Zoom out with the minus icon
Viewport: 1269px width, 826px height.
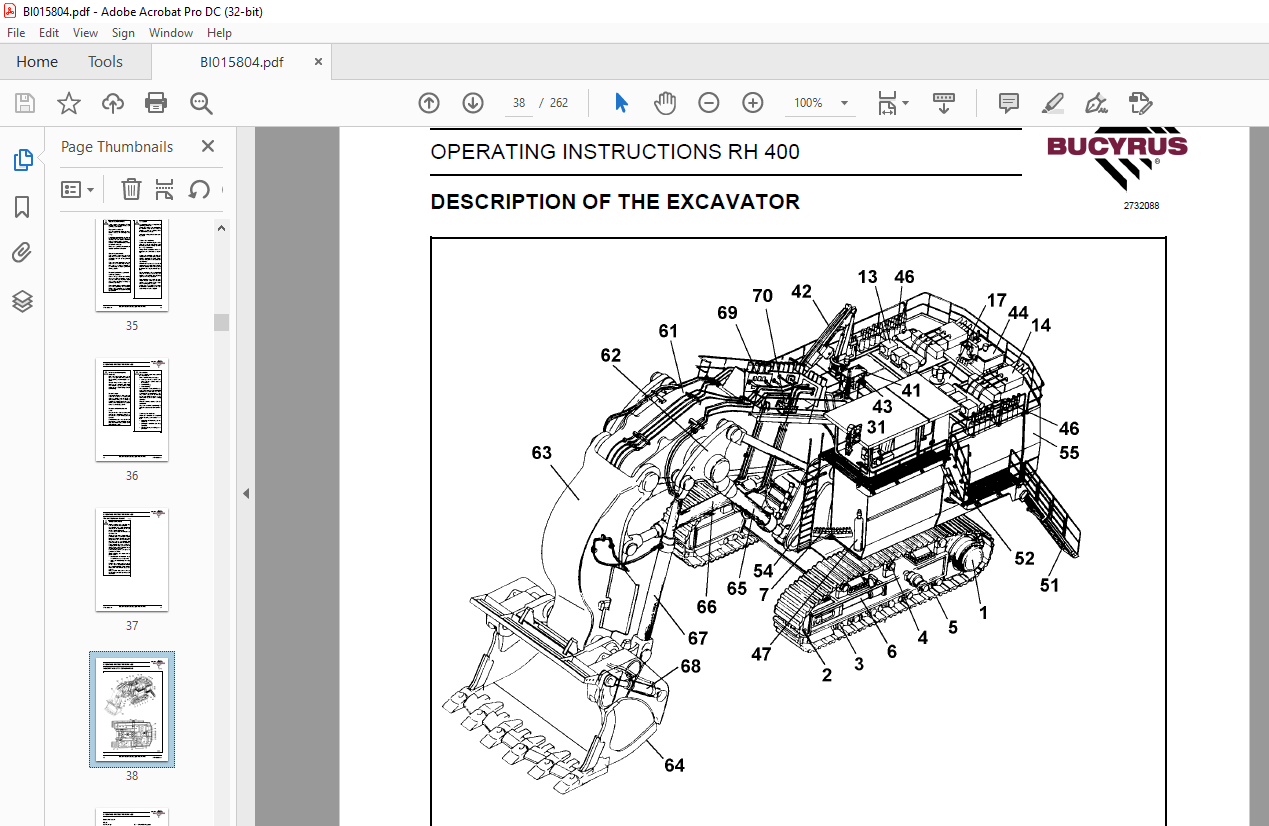pos(709,103)
